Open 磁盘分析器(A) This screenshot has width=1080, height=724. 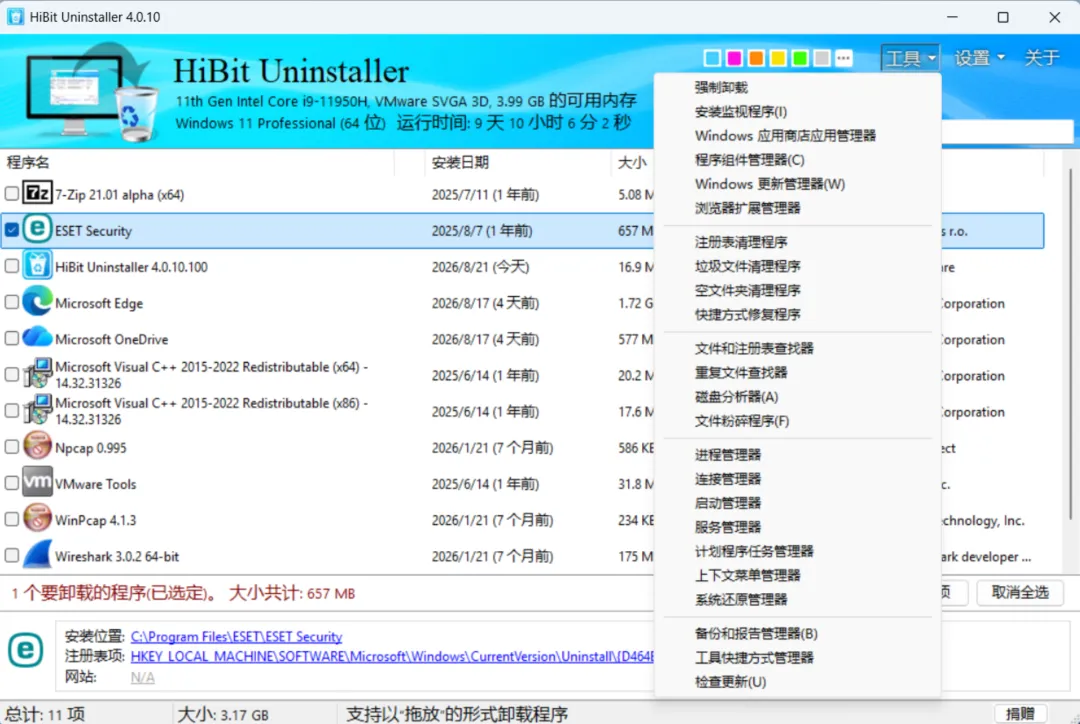(x=736, y=397)
